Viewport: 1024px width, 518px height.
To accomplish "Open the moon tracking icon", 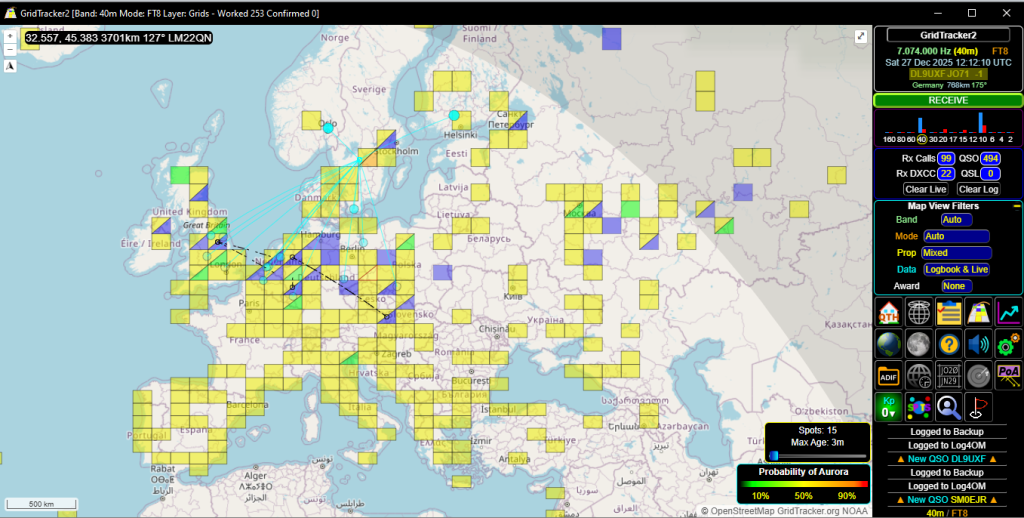I will 919,344.
